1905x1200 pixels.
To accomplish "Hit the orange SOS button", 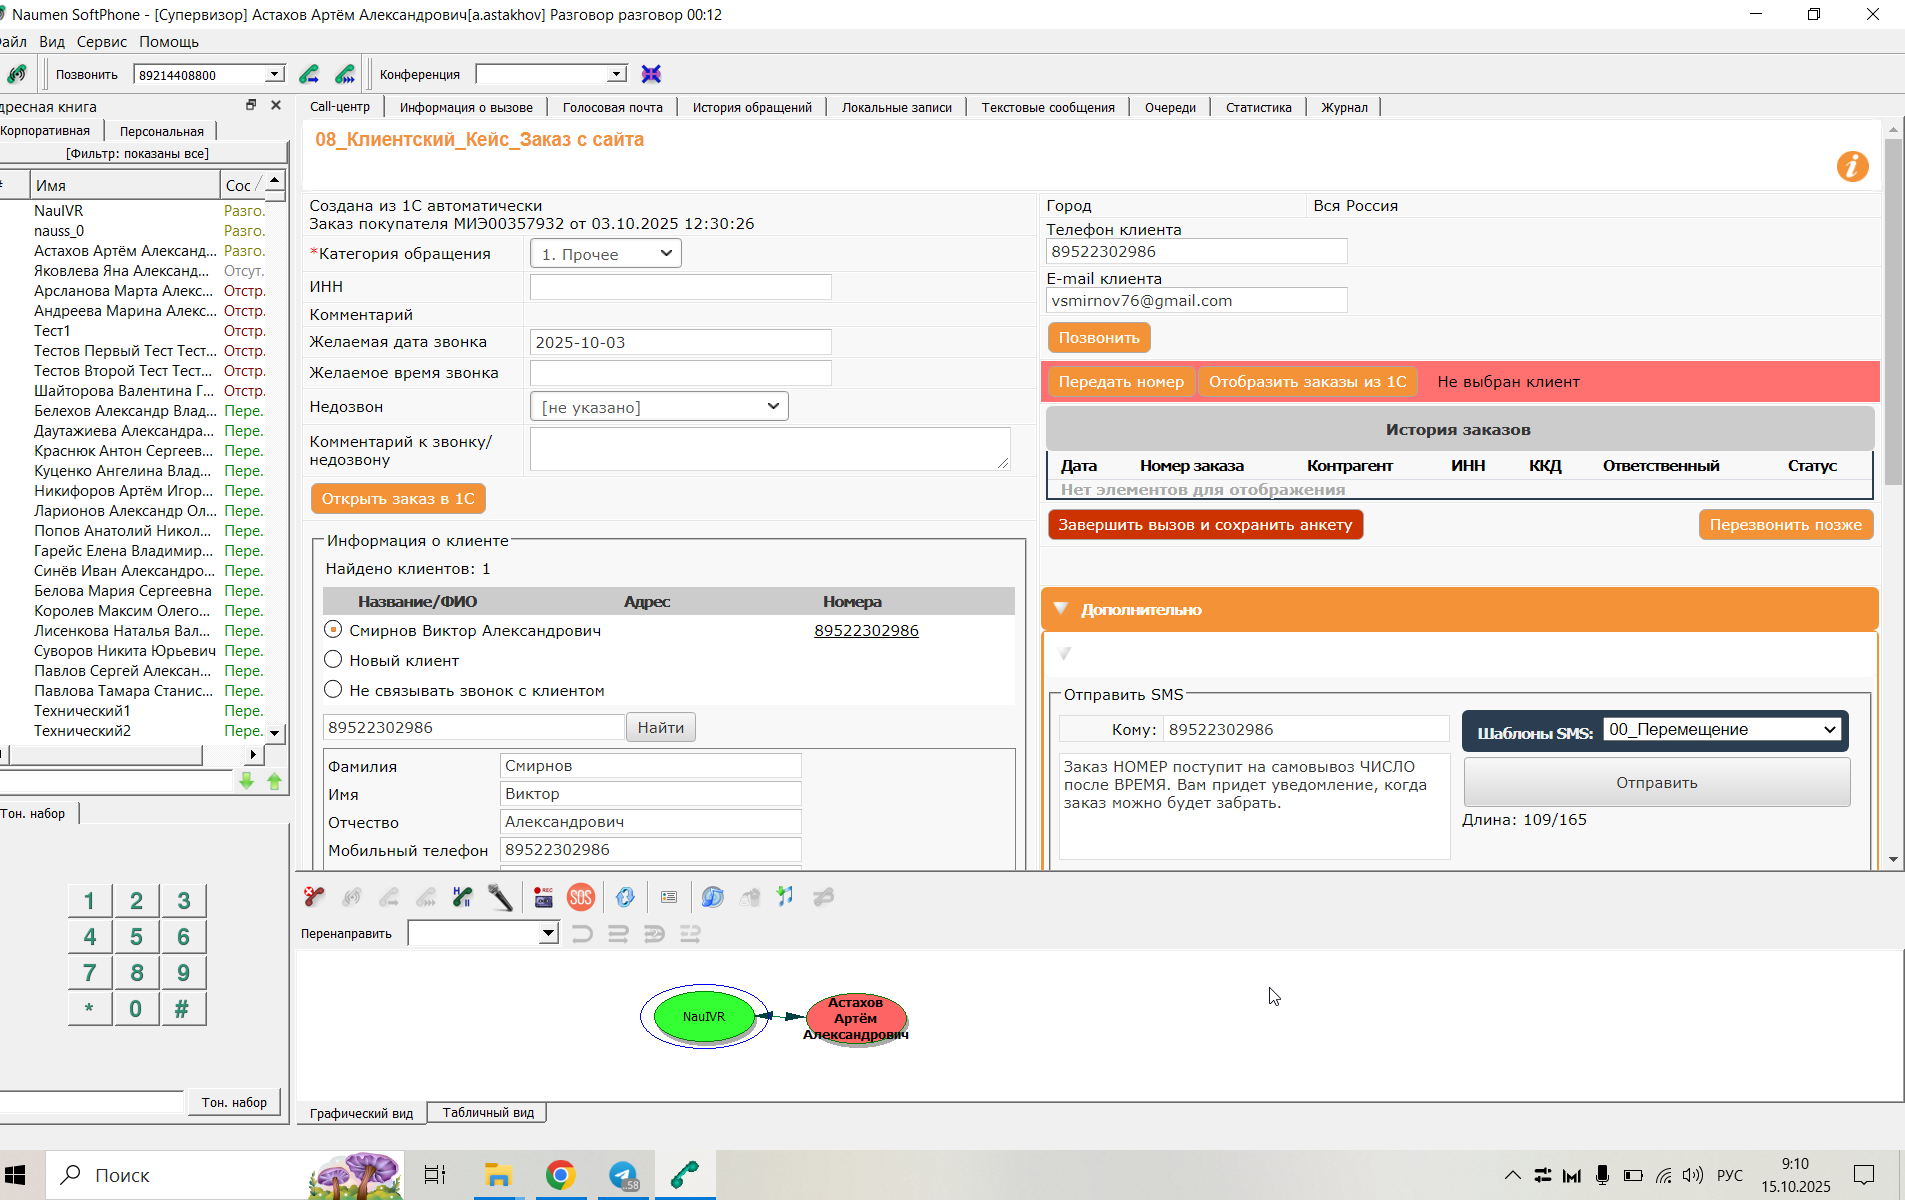I will [x=581, y=897].
